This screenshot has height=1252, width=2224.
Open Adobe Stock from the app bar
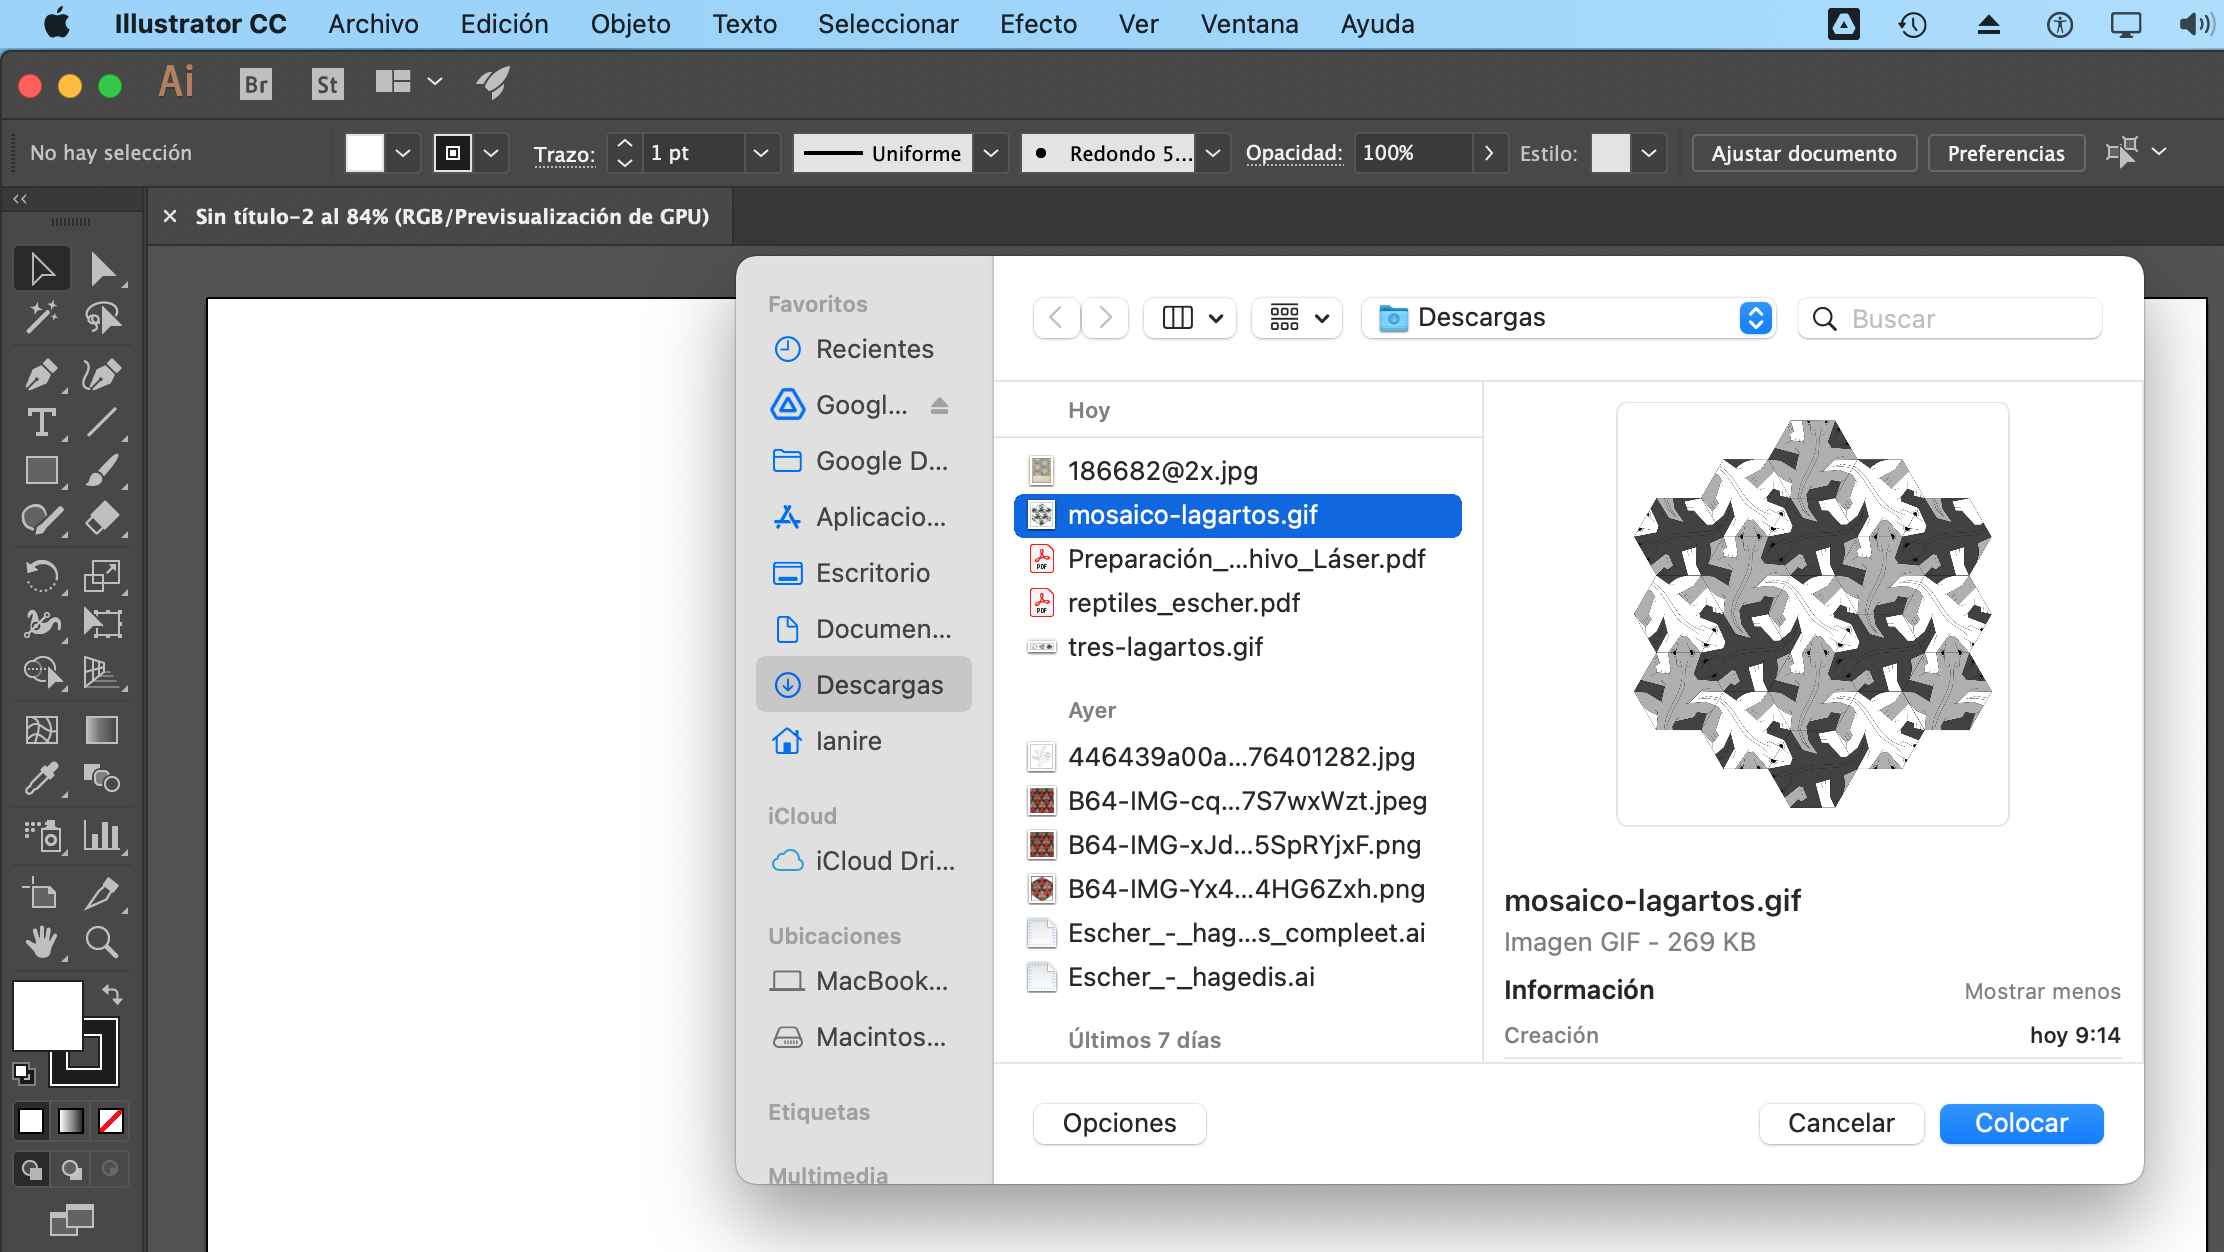pos(327,84)
